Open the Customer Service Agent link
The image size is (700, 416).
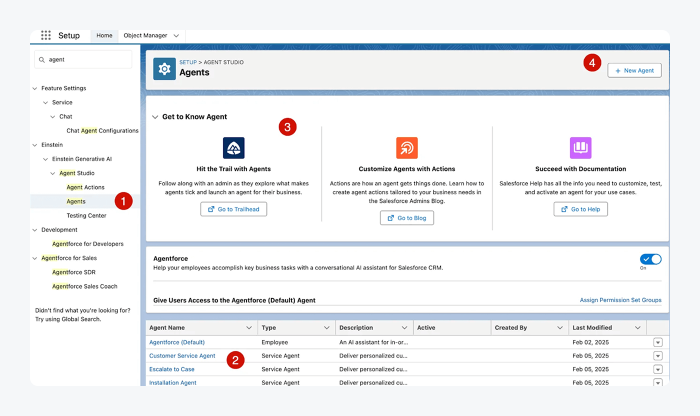click(182, 356)
